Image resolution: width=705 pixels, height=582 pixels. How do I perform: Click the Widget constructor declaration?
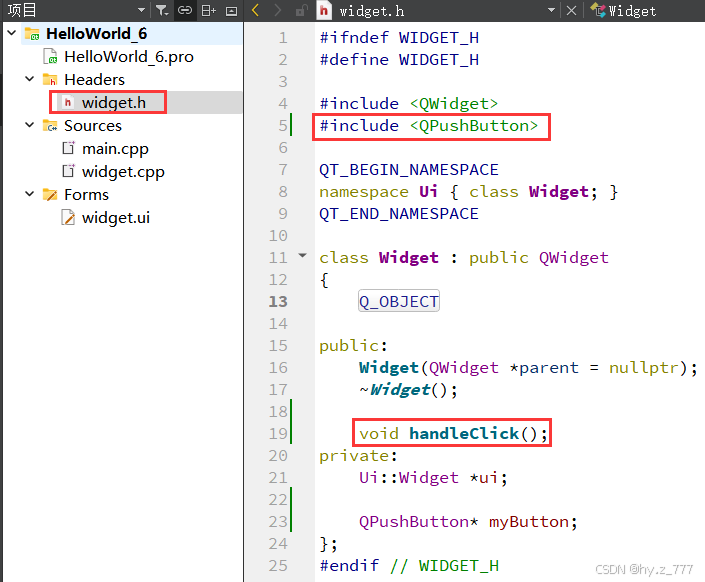click(528, 368)
